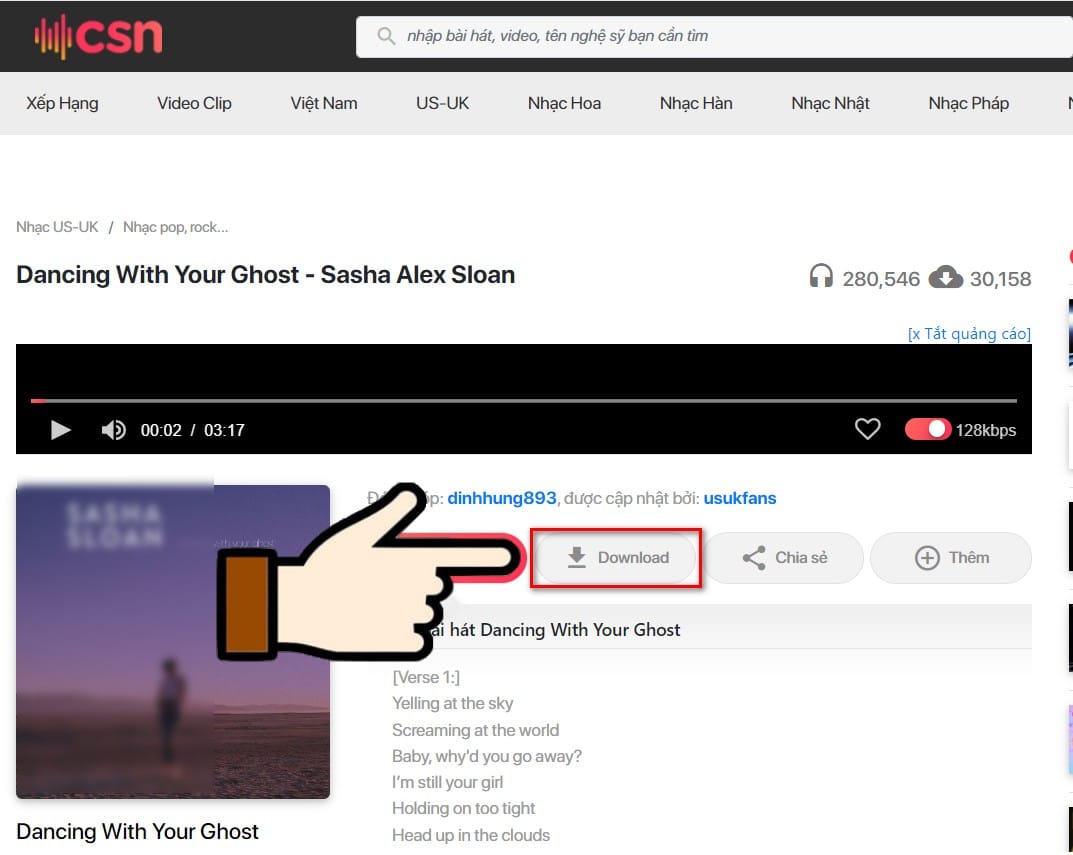Image resolution: width=1073 pixels, height=855 pixels.
Task: Open uploader dinhhung893 profile link
Action: [502, 498]
